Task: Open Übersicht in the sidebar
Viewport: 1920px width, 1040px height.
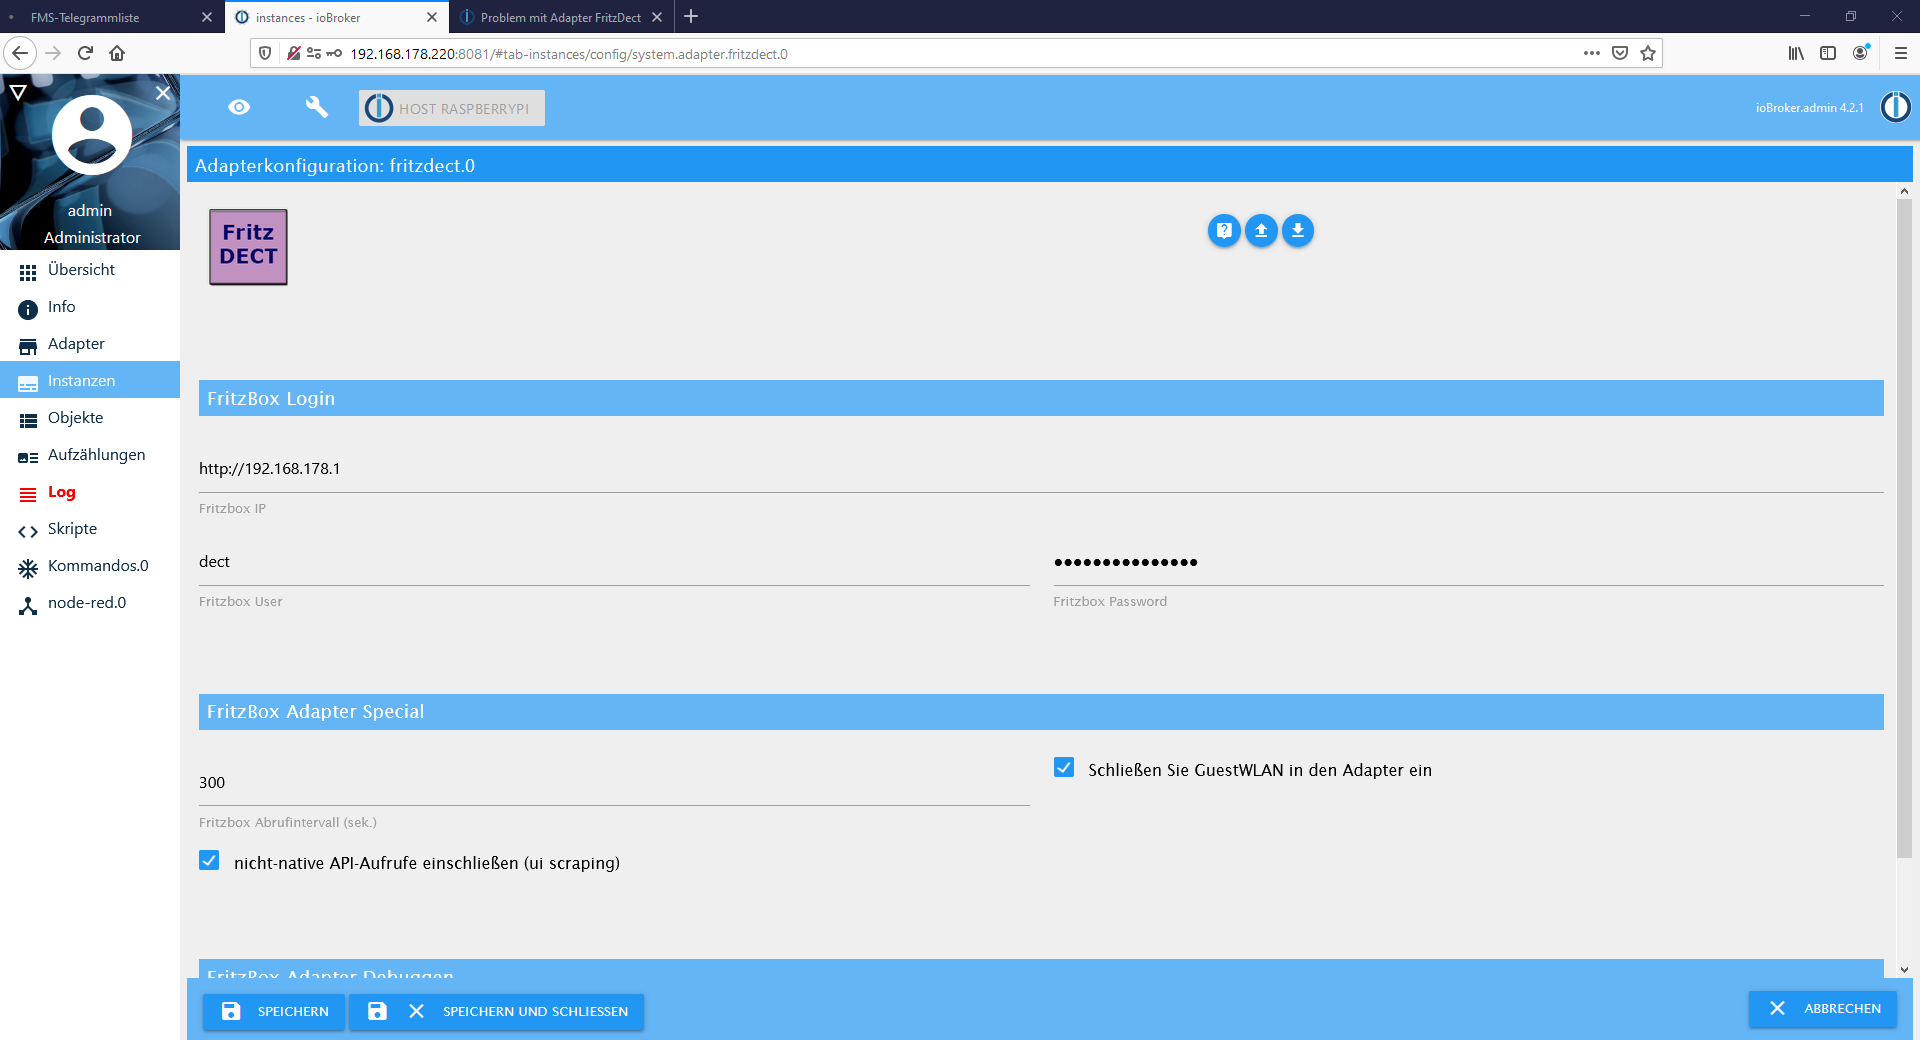Action: pyautogui.click(x=90, y=270)
